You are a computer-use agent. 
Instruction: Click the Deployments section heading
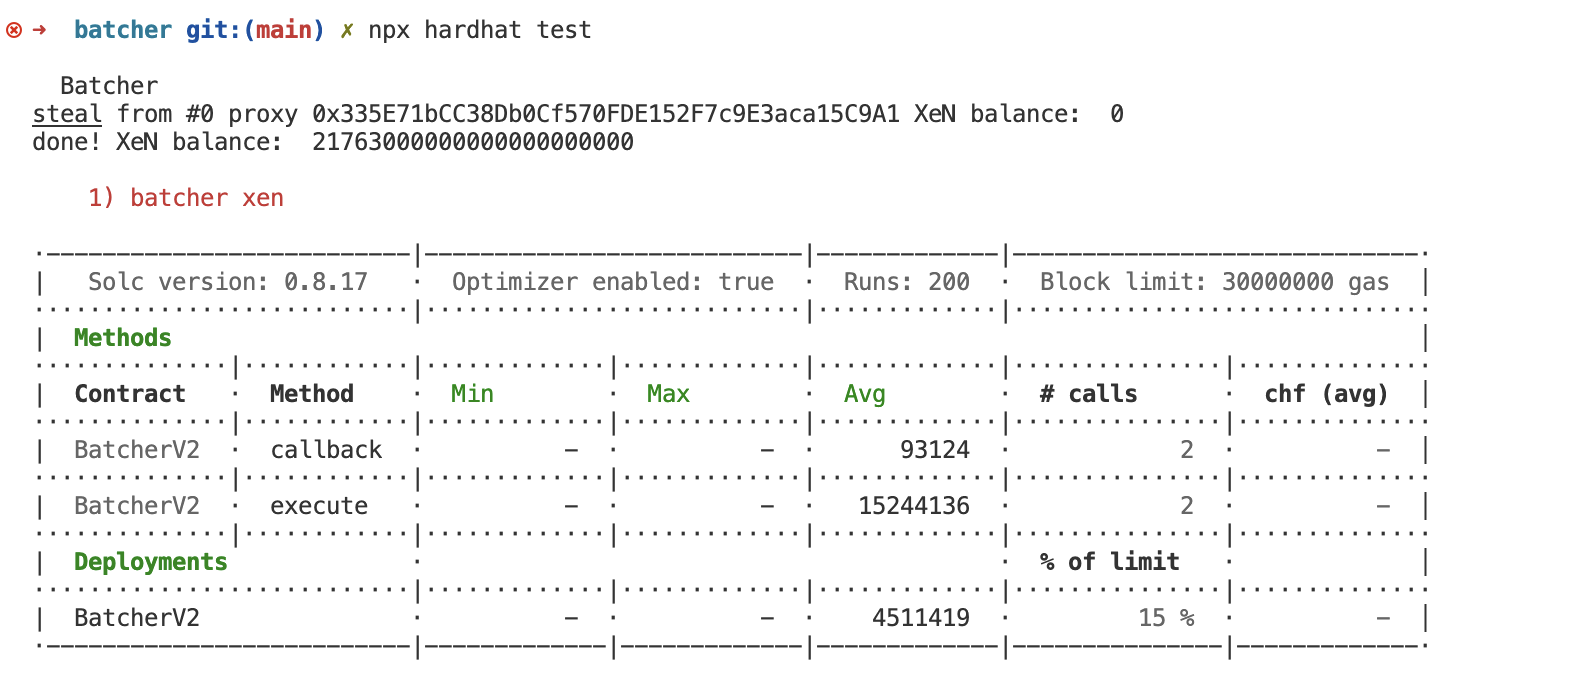tap(150, 562)
